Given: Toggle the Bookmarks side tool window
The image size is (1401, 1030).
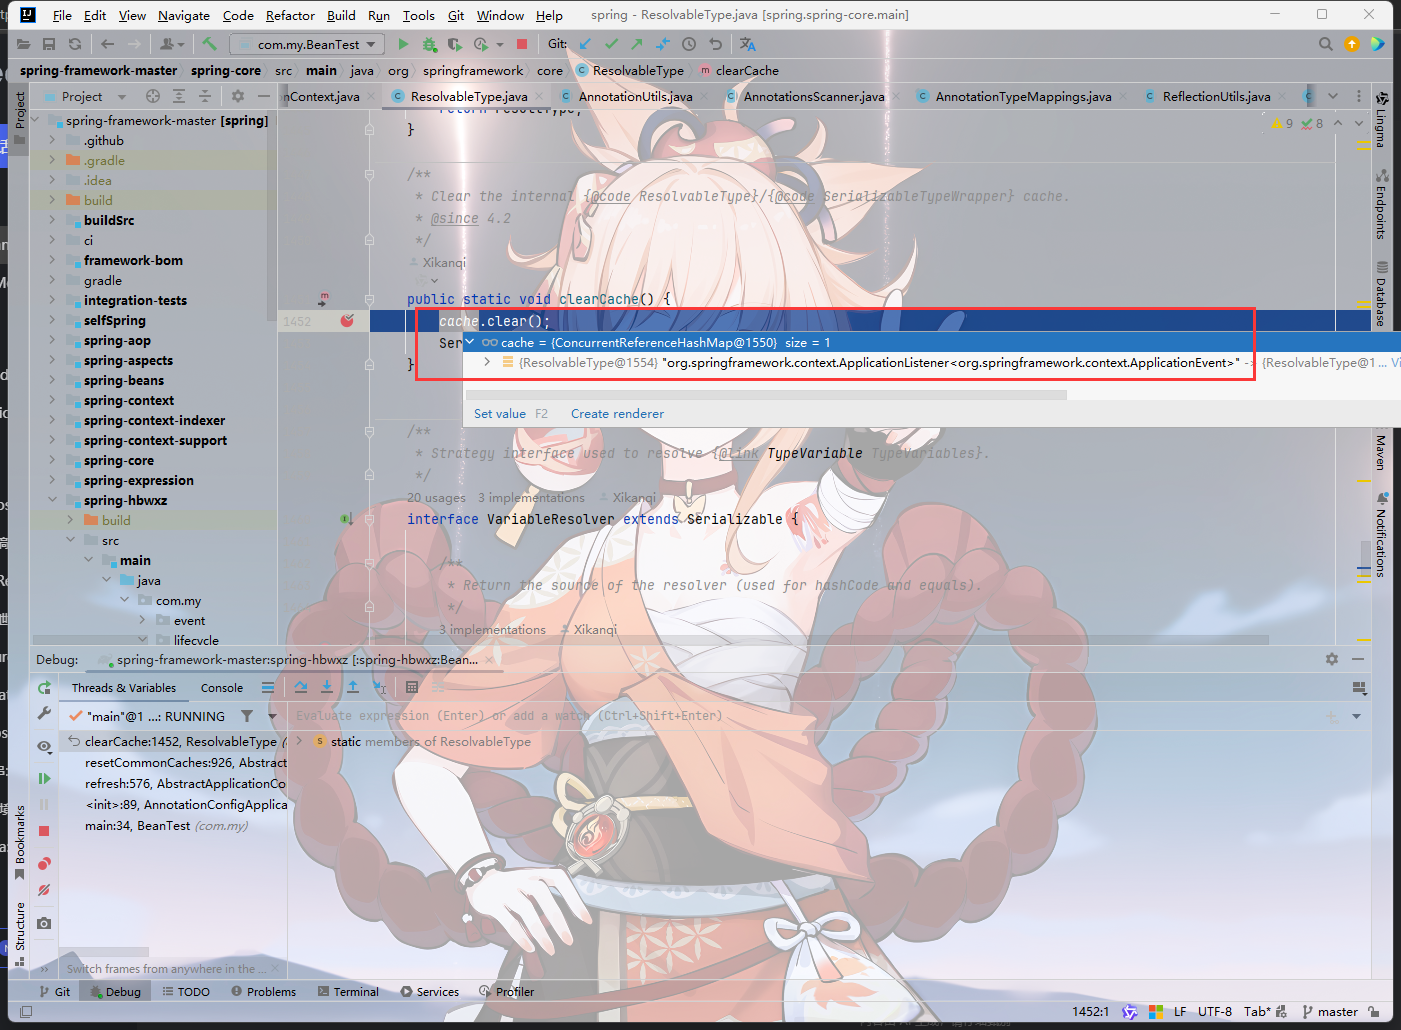Looking at the screenshot, I should point(19,842).
